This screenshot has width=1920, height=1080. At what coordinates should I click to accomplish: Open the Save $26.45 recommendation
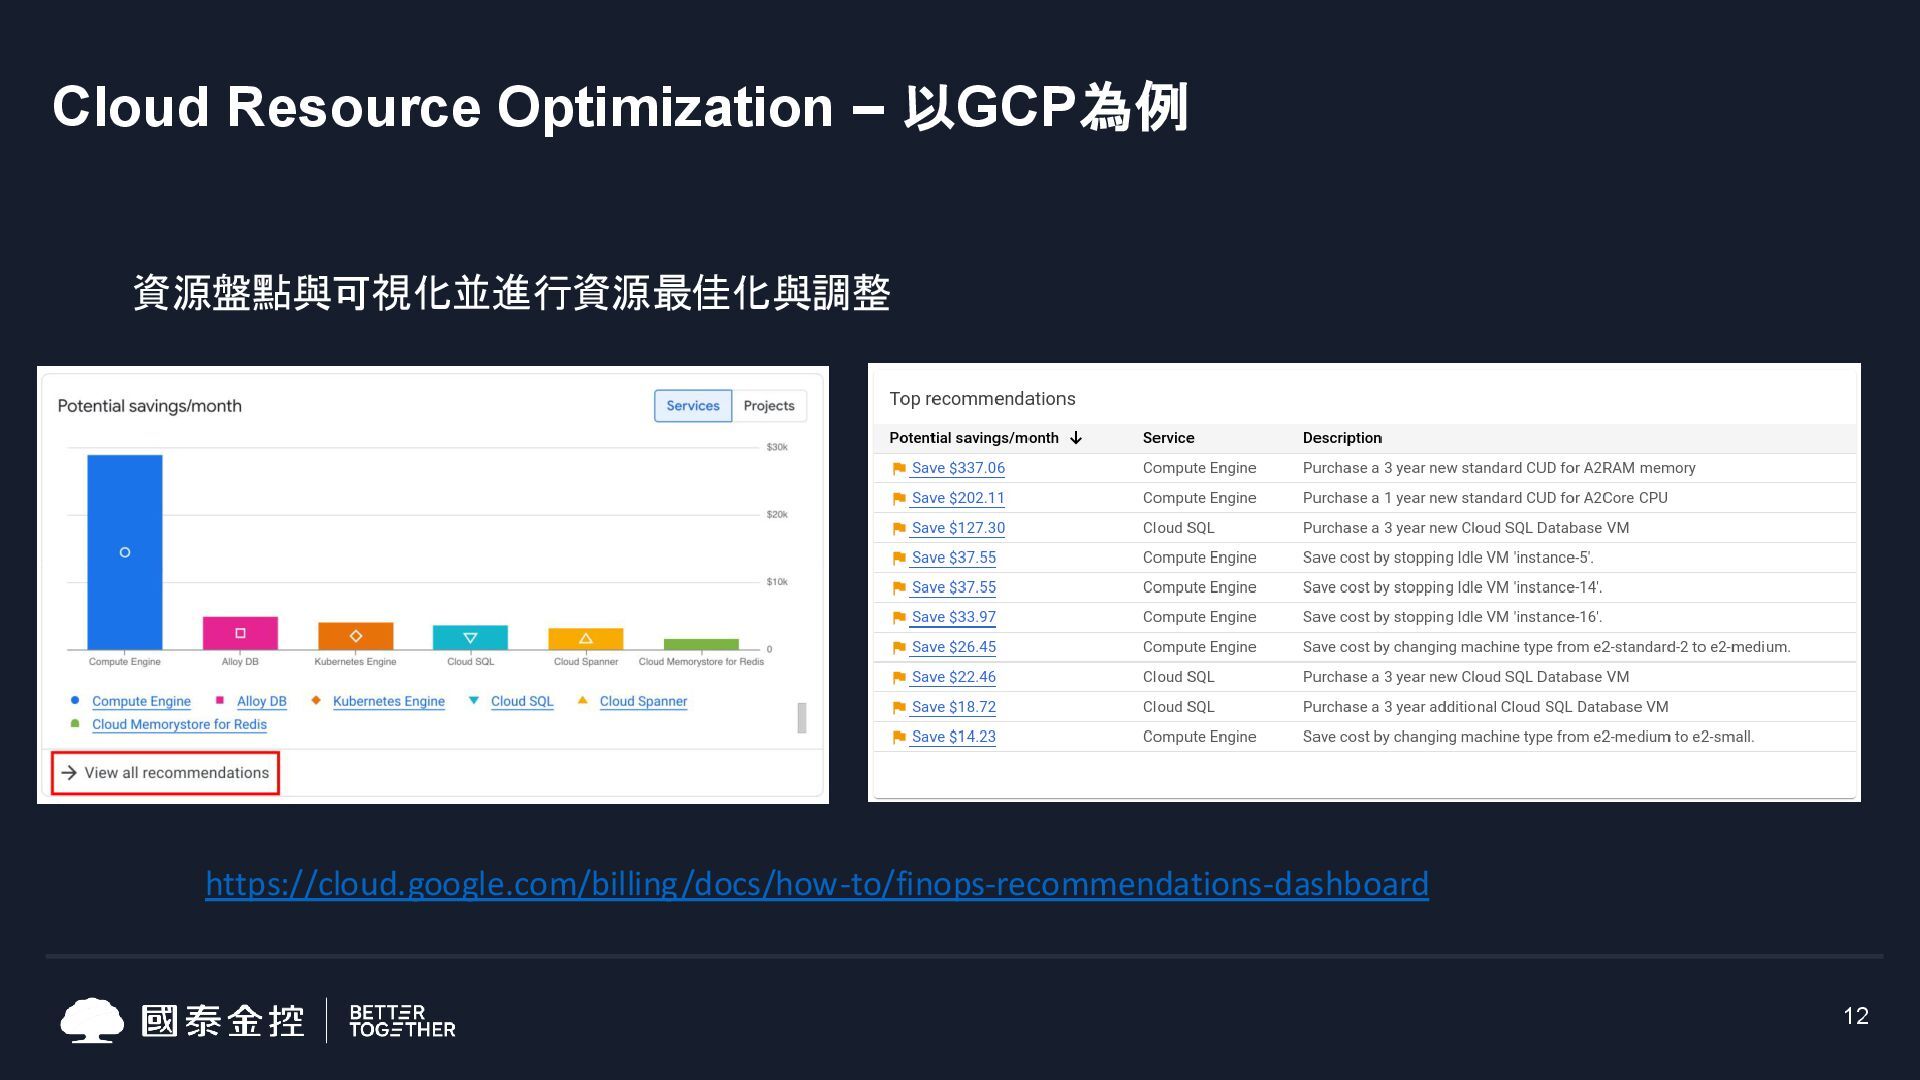point(953,647)
